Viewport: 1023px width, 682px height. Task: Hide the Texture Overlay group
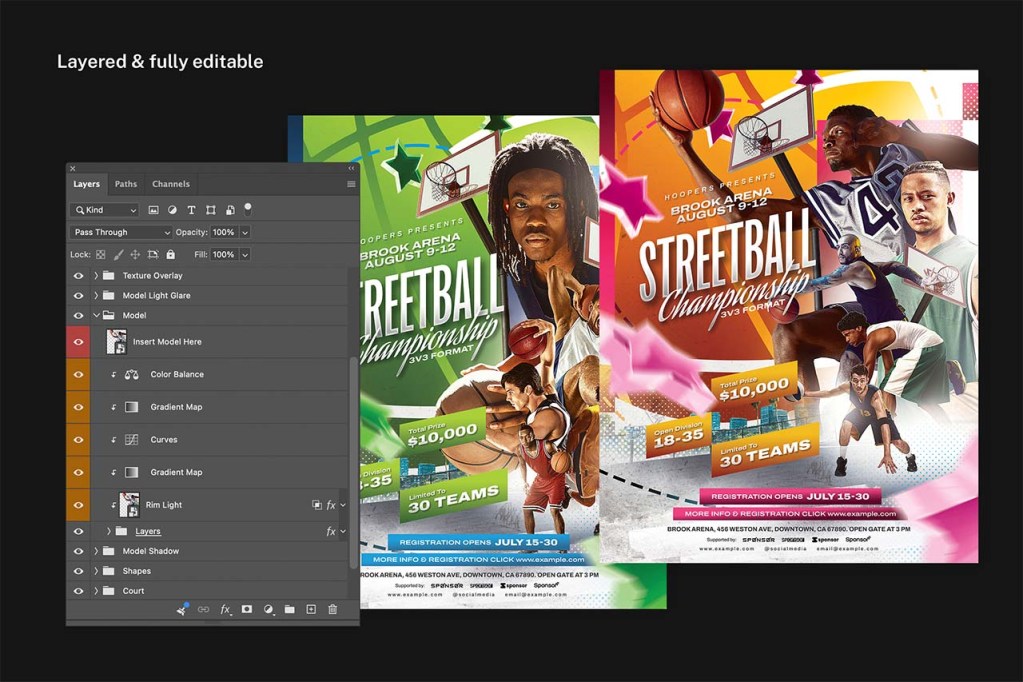click(78, 276)
